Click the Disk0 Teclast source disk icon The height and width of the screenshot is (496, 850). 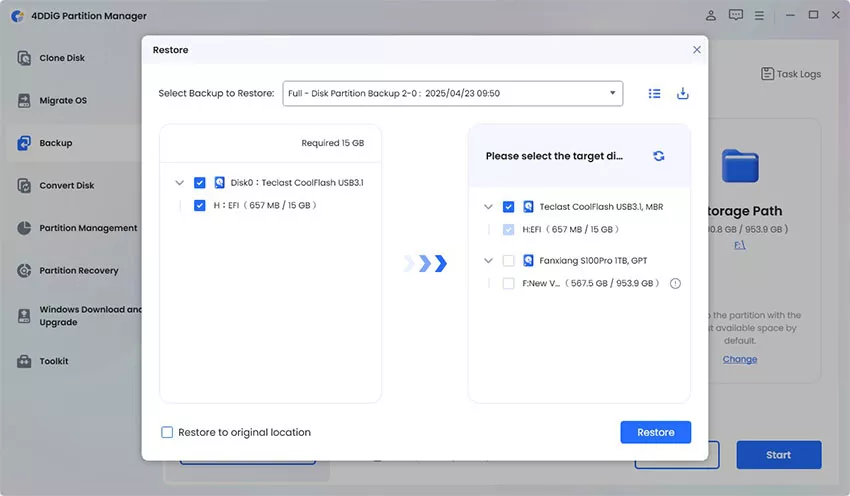pyautogui.click(x=220, y=183)
